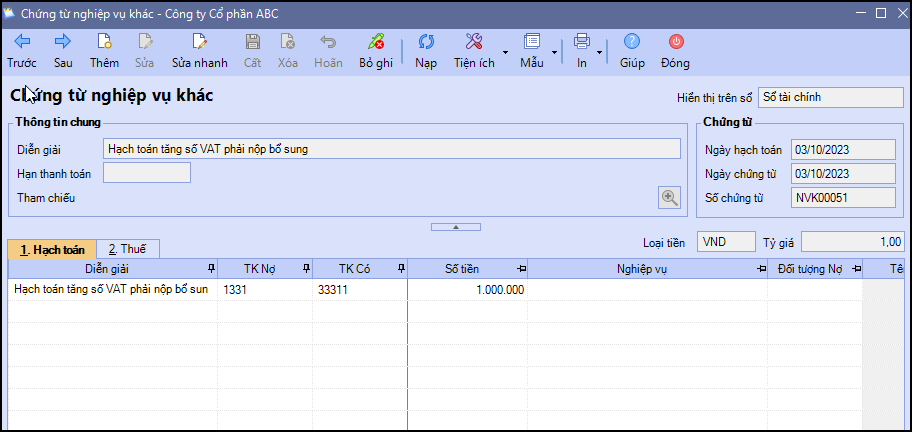Image resolution: width=912 pixels, height=432 pixels.
Task: Expand the Tiện ích dropdown arrow
Action: 505,51
